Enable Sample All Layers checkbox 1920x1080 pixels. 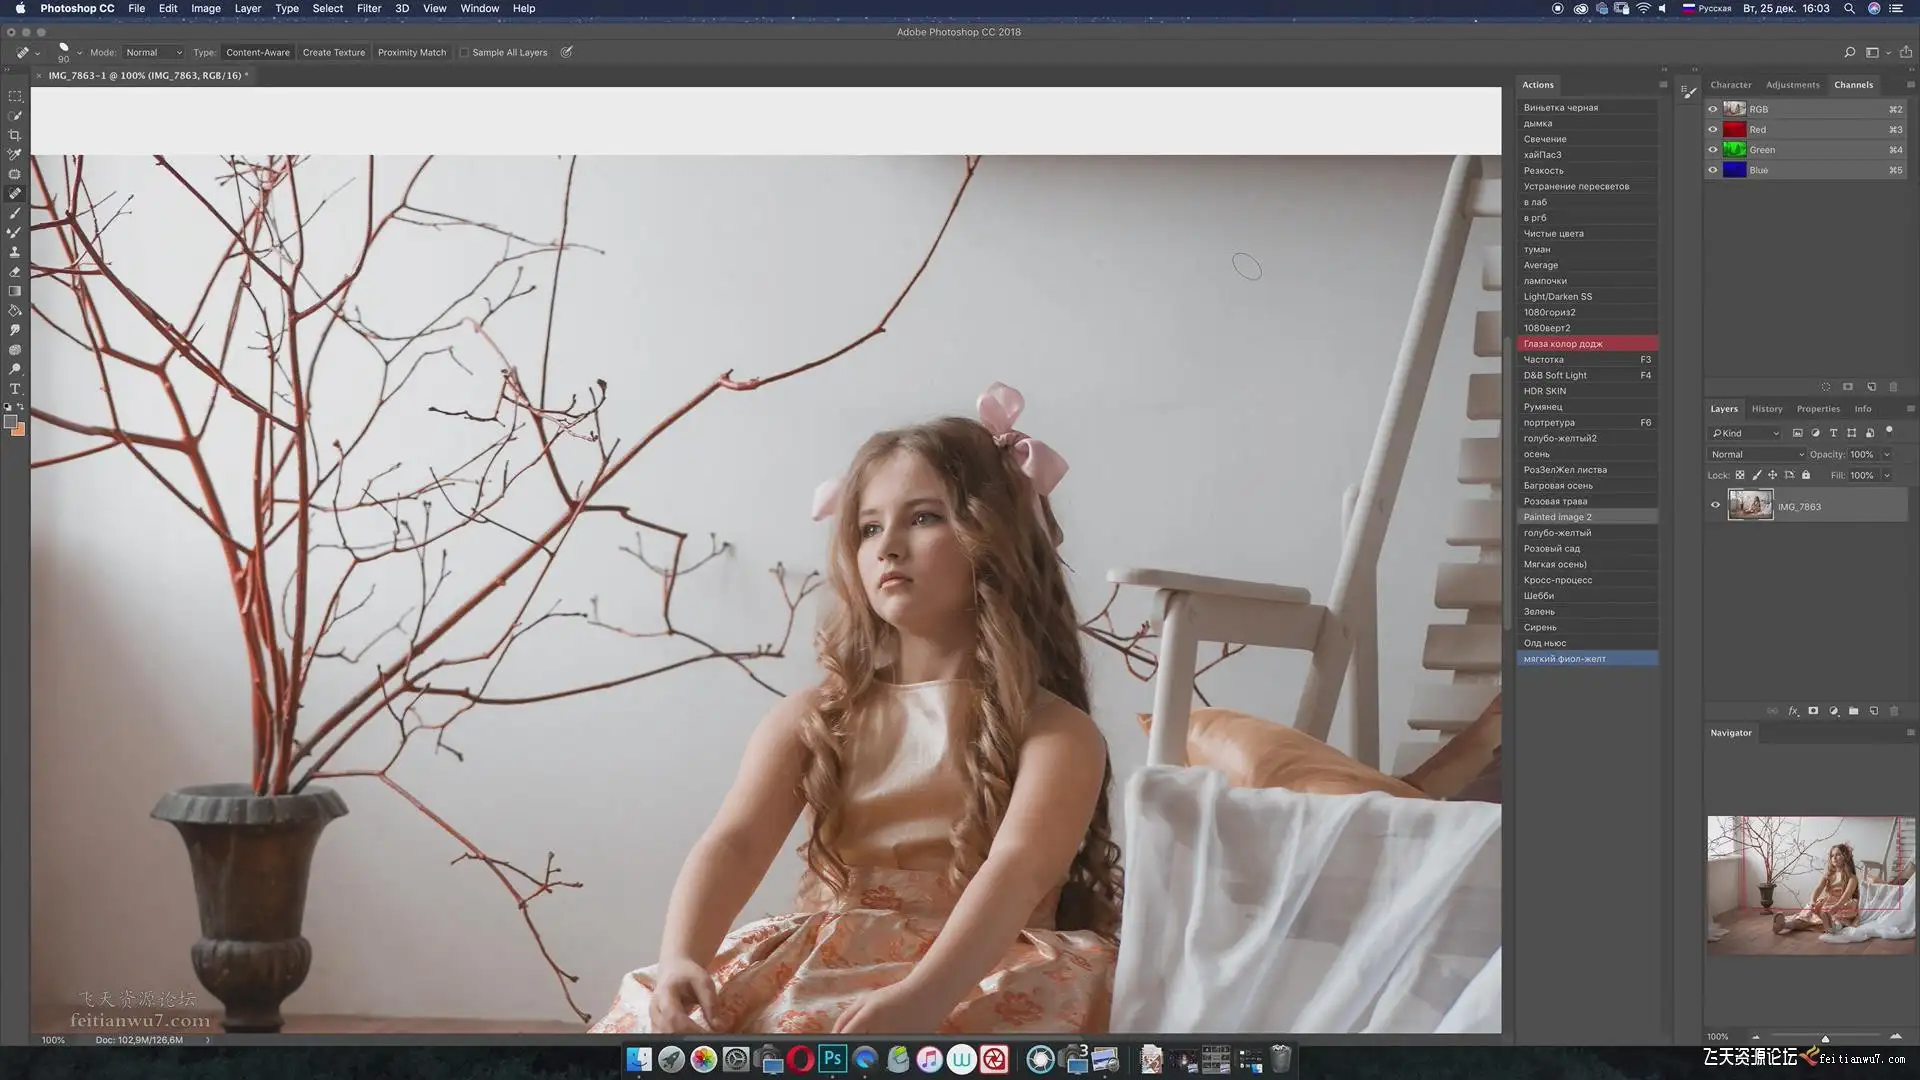[x=464, y=53]
